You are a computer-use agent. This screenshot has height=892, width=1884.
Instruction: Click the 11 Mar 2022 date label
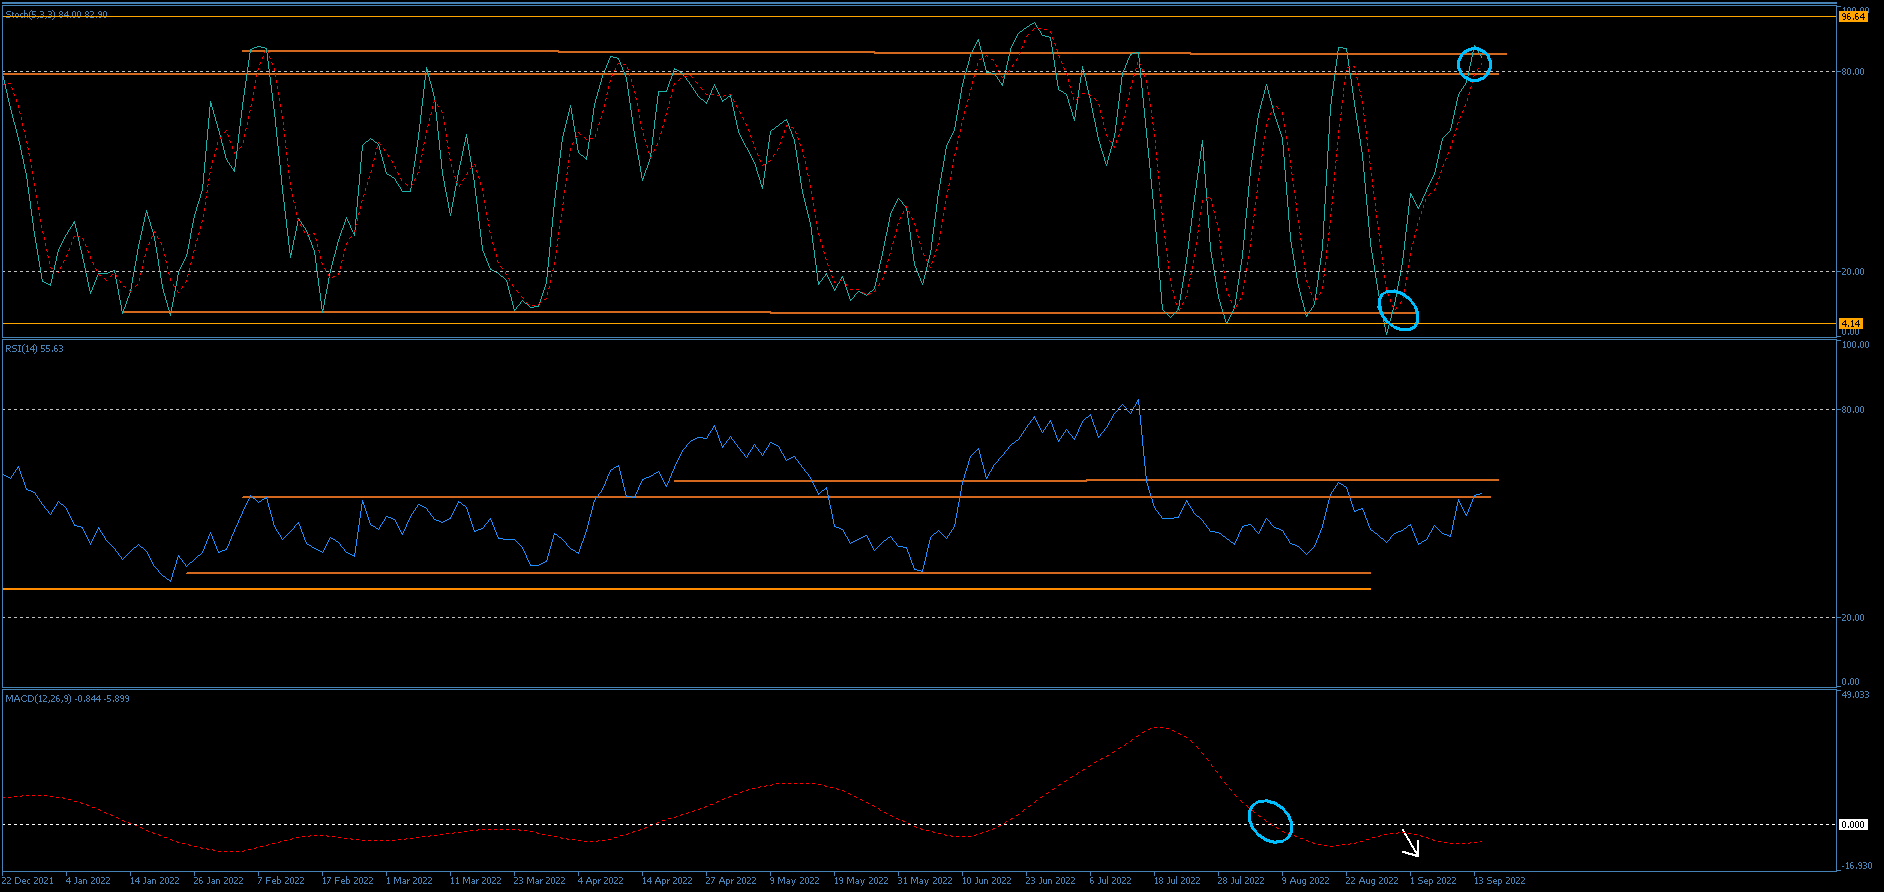click(475, 881)
